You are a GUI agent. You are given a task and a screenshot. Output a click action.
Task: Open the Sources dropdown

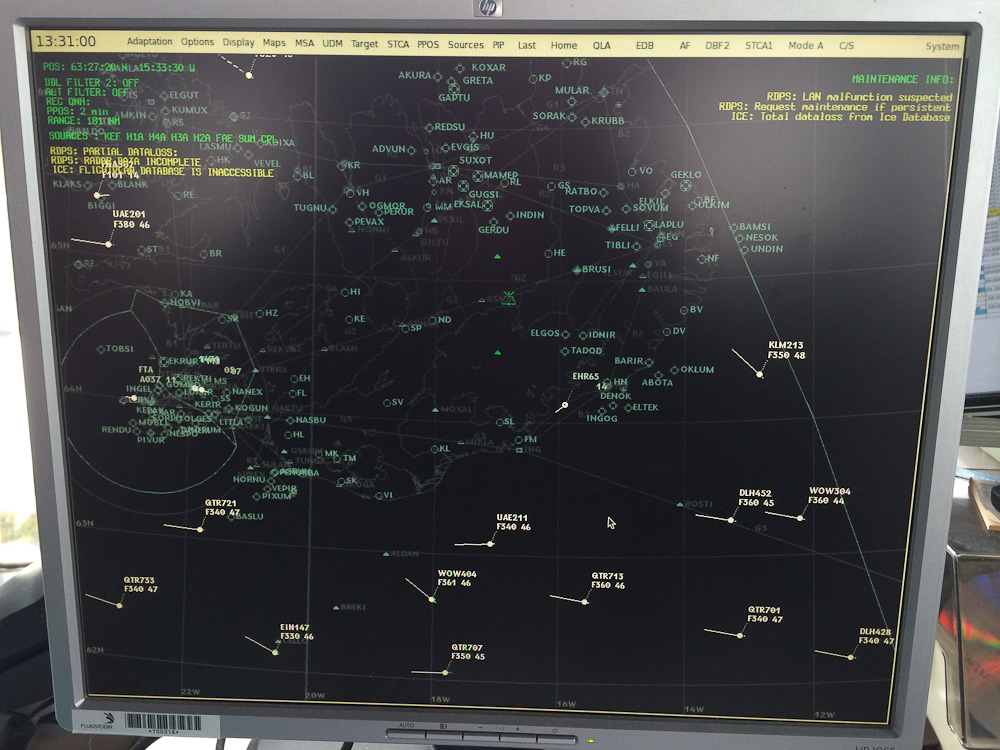(x=465, y=44)
